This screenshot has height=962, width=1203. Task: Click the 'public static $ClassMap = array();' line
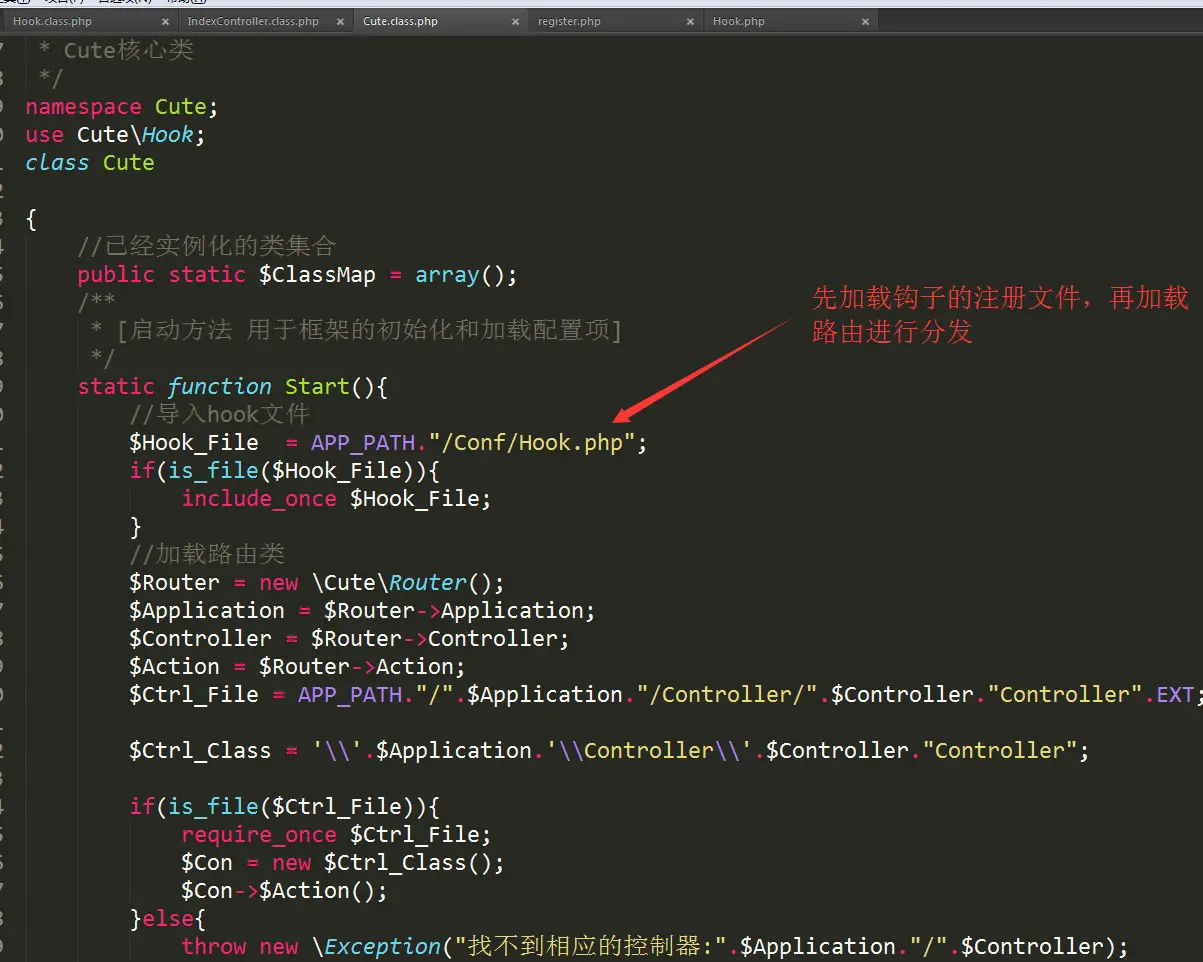click(x=298, y=275)
